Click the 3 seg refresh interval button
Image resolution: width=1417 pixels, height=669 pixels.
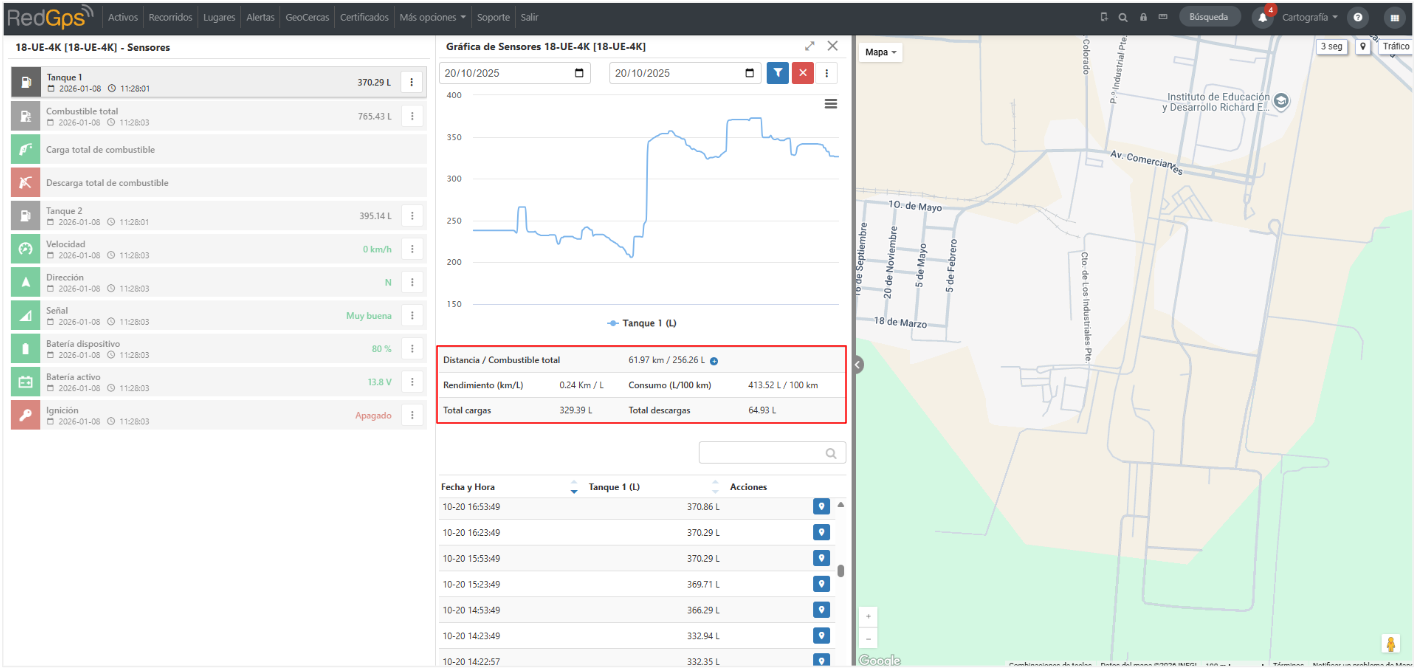[x=1331, y=46]
